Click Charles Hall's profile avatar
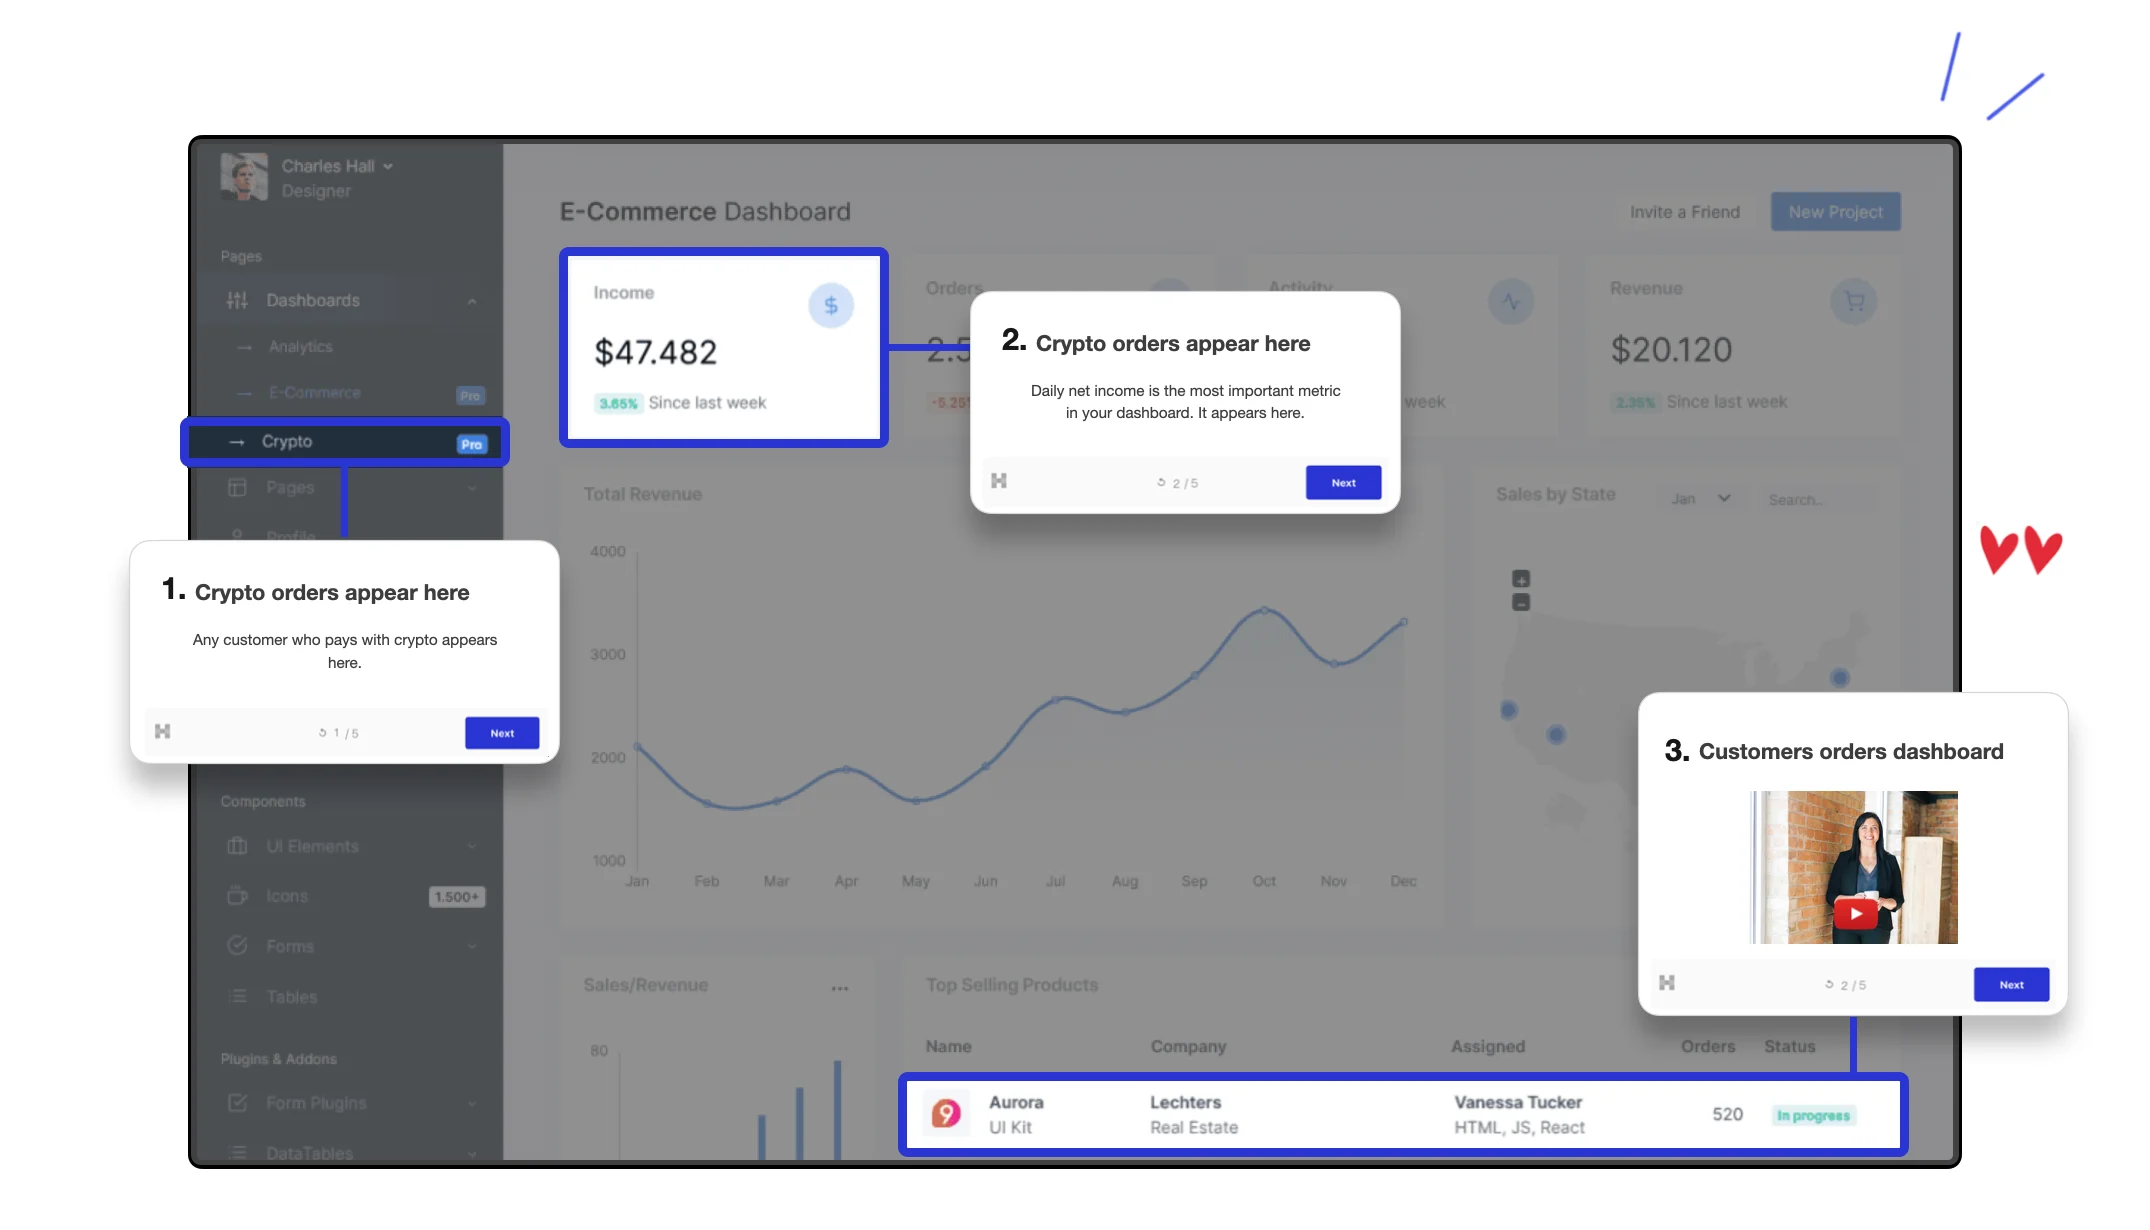2150x1230 pixels. coord(244,177)
